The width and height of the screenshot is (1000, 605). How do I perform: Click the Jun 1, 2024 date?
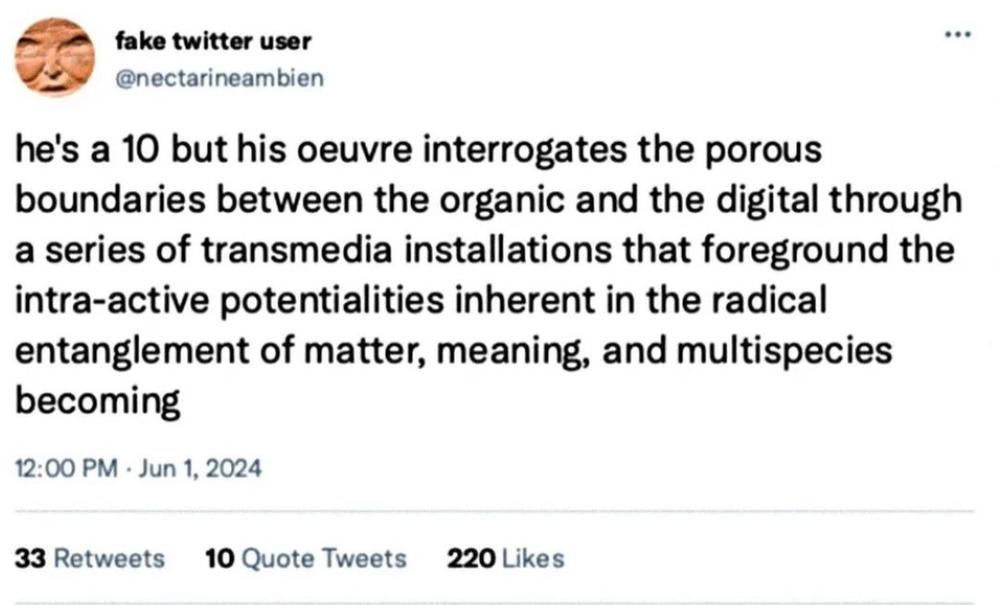pos(200,469)
